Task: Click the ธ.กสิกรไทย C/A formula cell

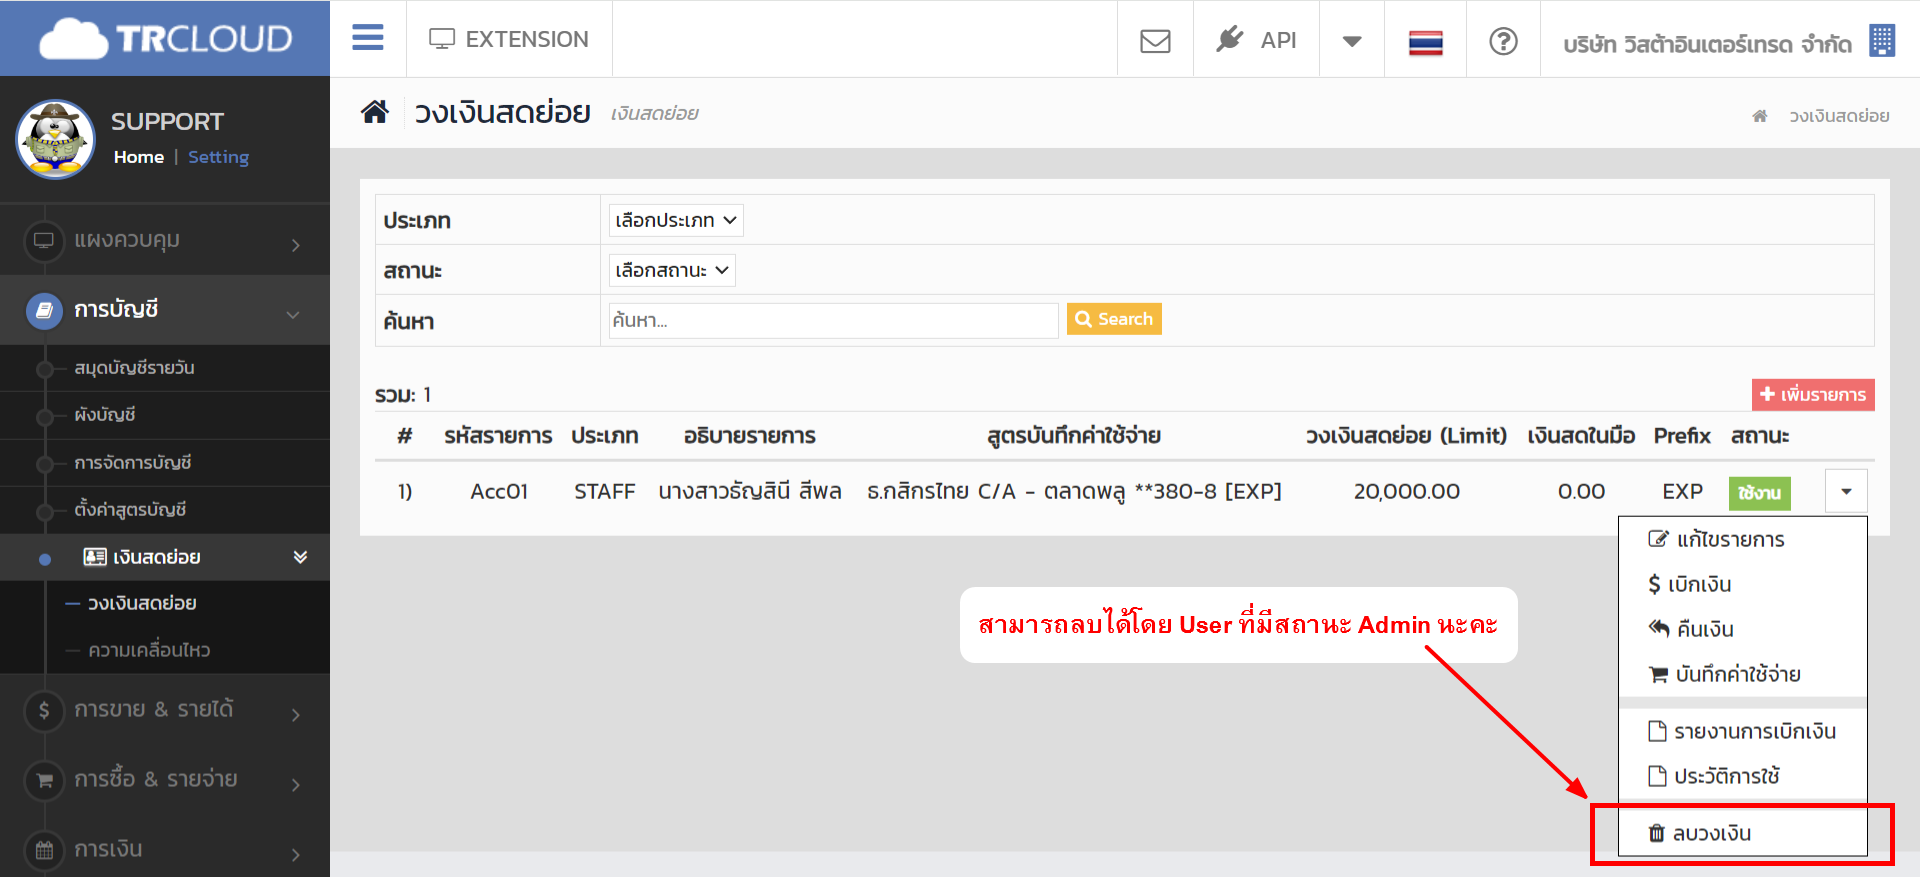Action: tap(1074, 491)
